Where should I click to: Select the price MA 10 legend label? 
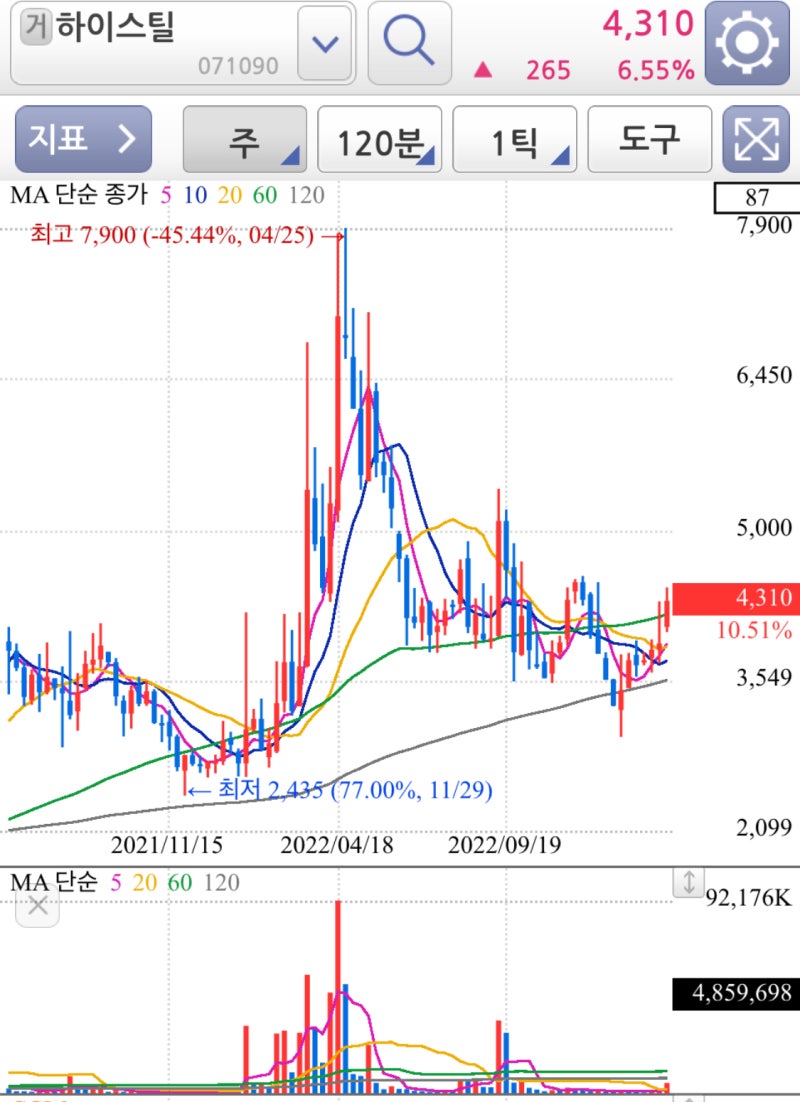pyautogui.click(x=195, y=195)
